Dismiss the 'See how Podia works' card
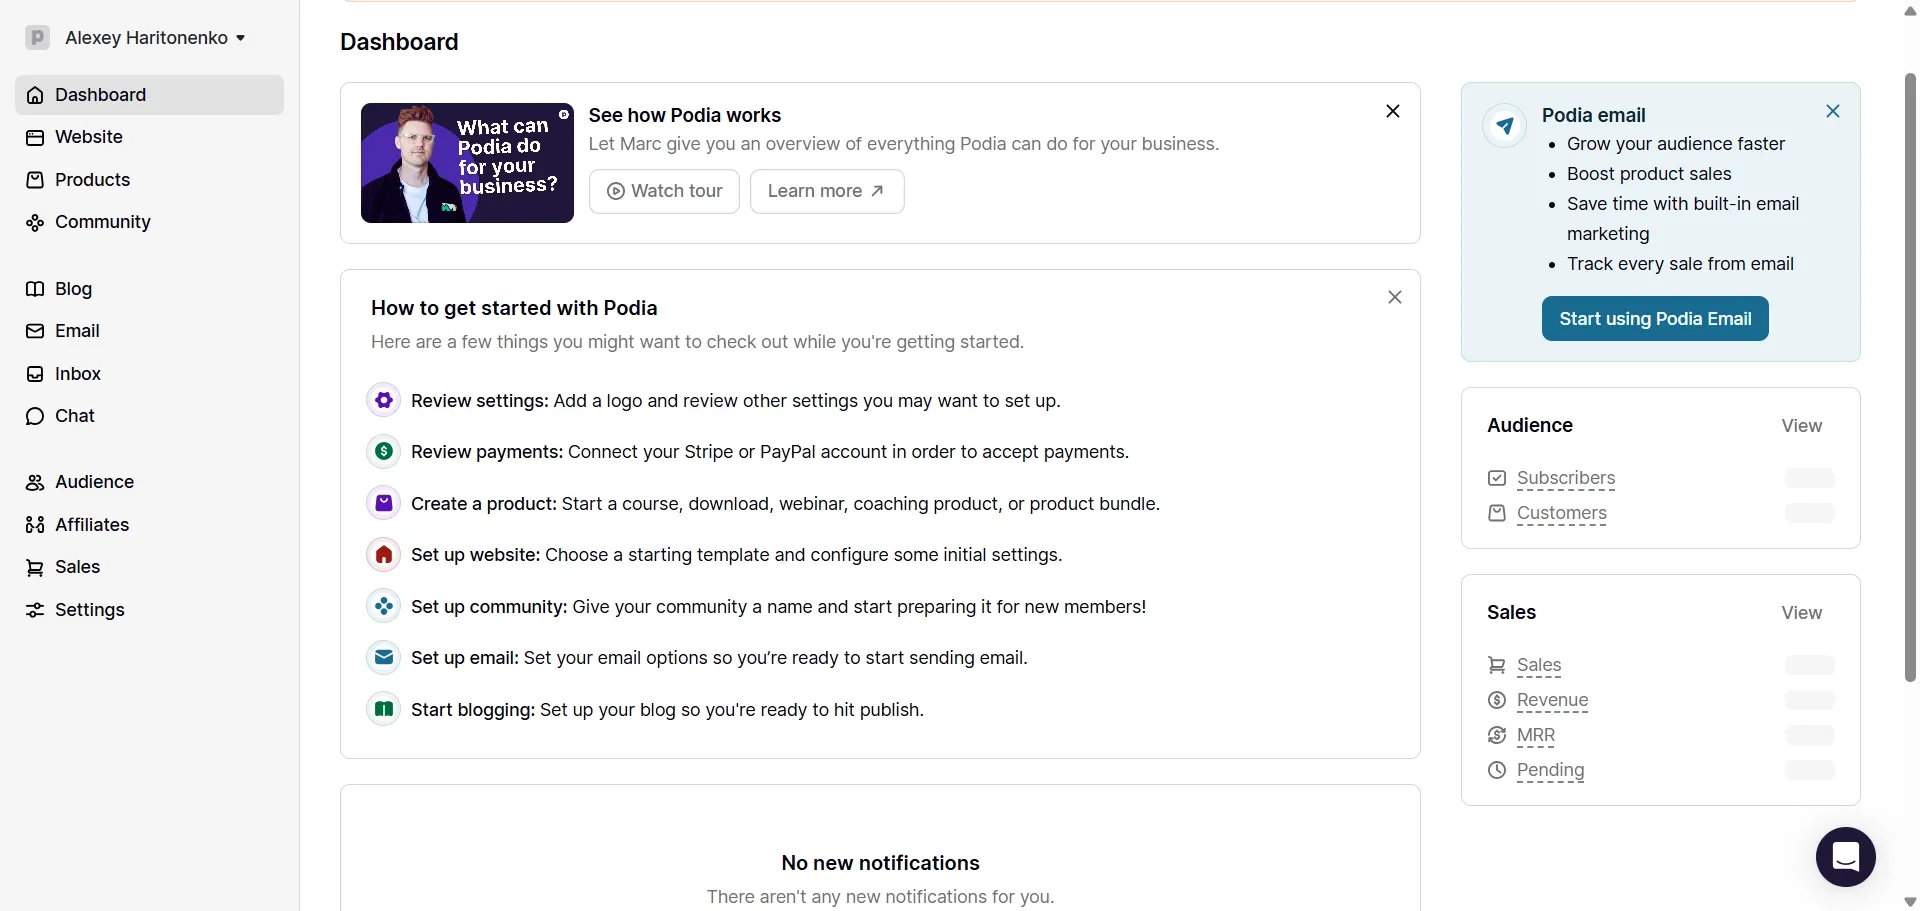 point(1393,111)
